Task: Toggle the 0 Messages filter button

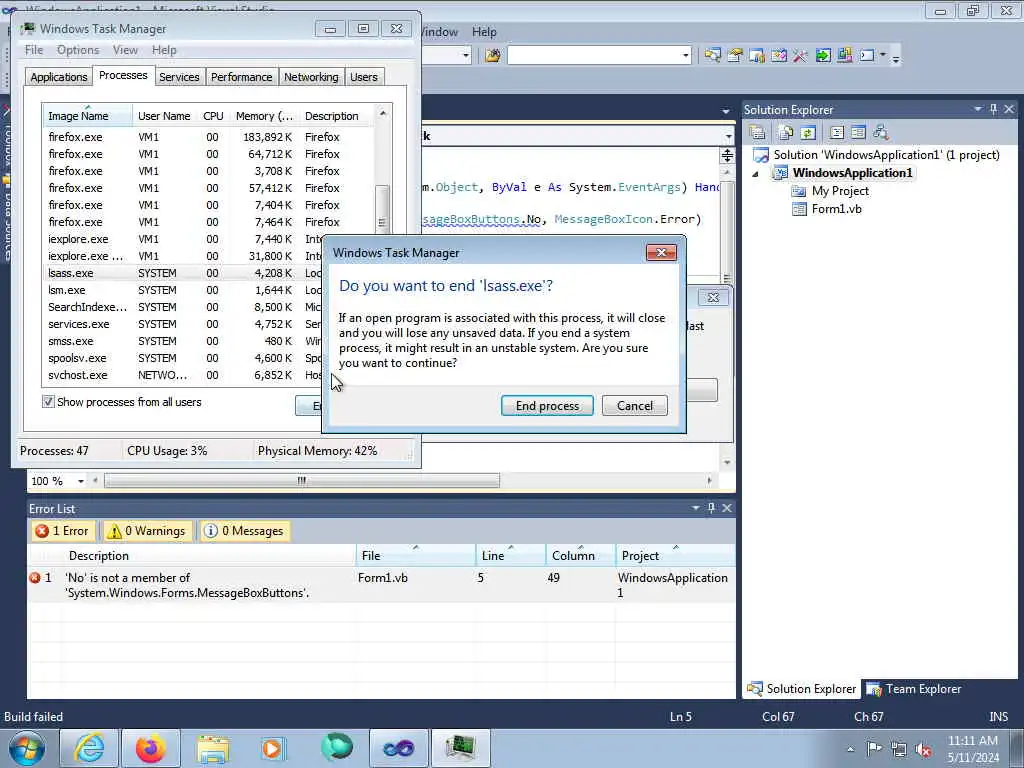Action: pyautogui.click(x=244, y=531)
